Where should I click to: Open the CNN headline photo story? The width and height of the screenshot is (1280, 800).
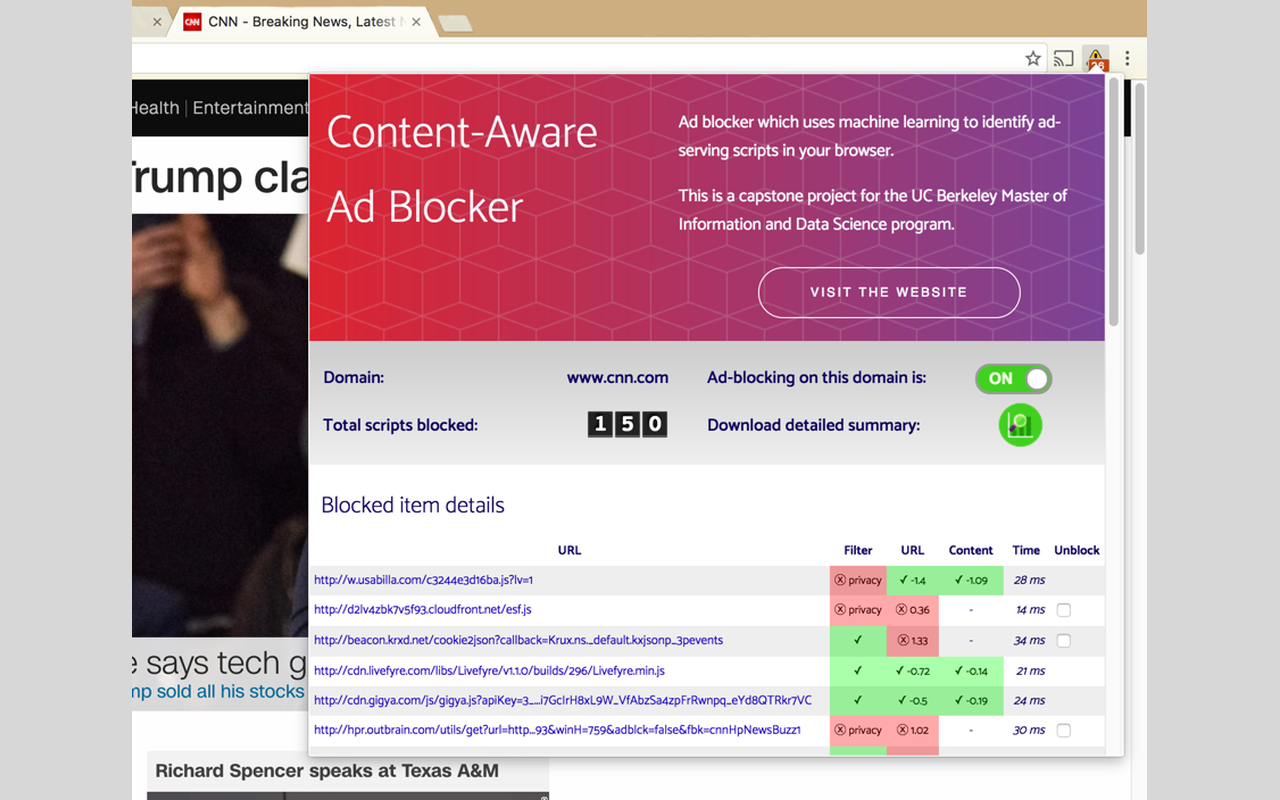click(x=220, y=425)
